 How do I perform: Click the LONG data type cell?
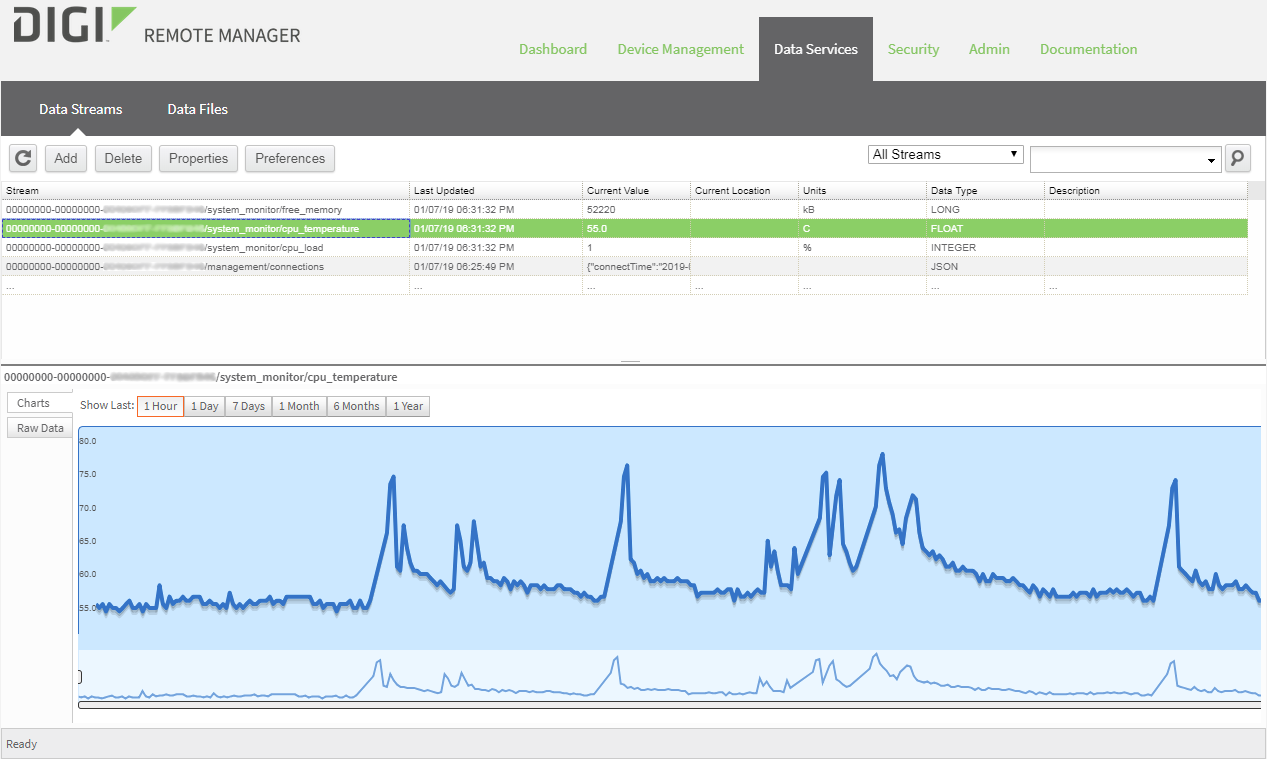tap(986, 210)
